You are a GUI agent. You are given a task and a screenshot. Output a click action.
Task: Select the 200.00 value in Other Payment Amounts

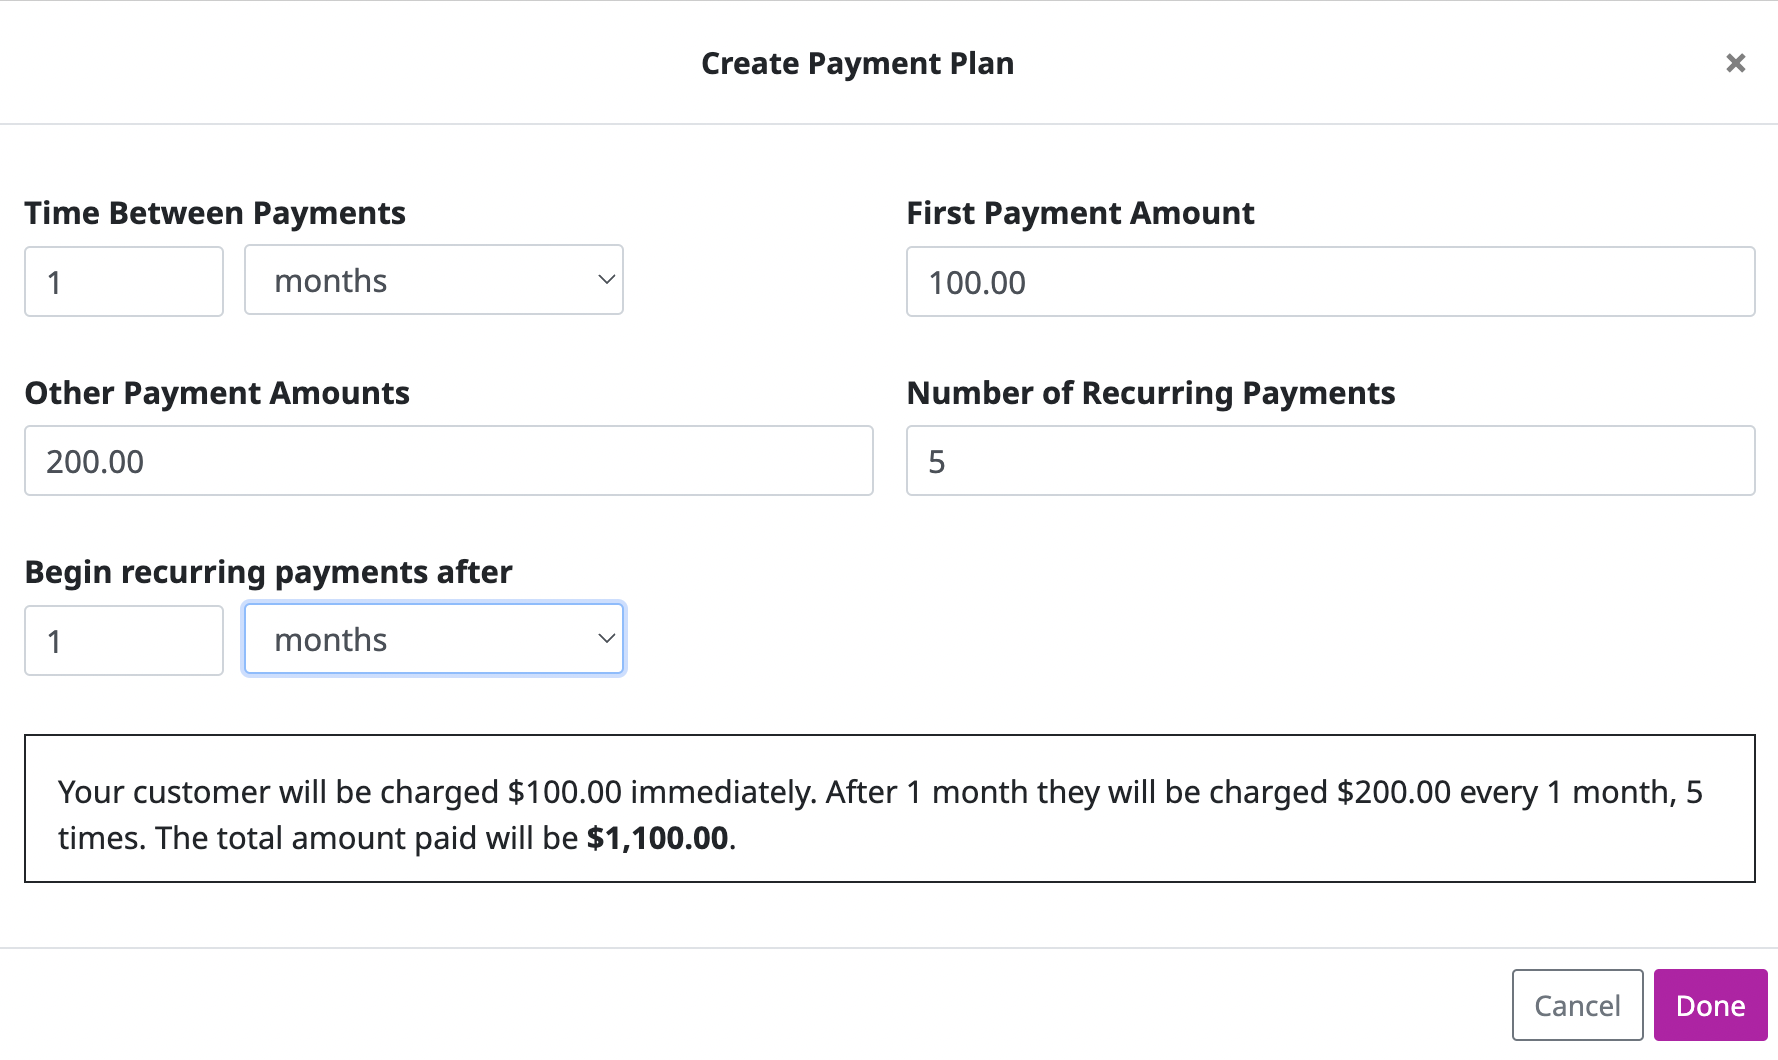(x=95, y=461)
